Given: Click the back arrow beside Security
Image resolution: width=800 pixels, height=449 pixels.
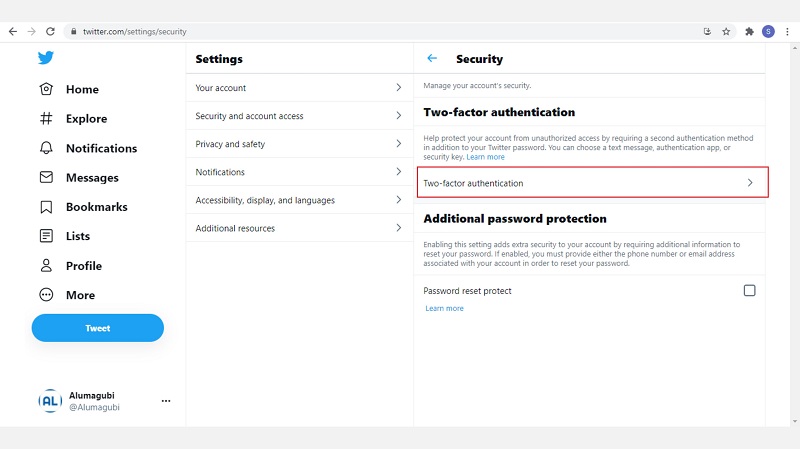Looking at the screenshot, I should [x=432, y=59].
